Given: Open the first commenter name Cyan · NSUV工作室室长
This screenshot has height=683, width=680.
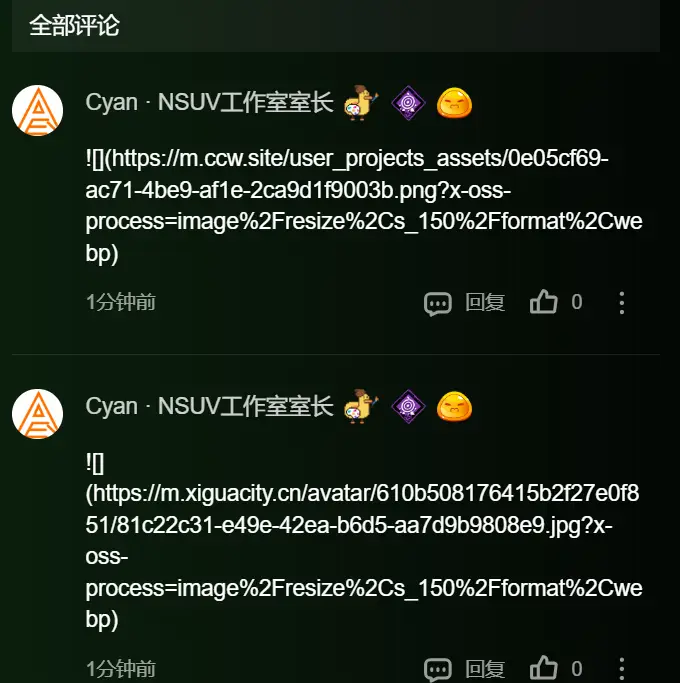Looking at the screenshot, I should (x=210, y=103).
